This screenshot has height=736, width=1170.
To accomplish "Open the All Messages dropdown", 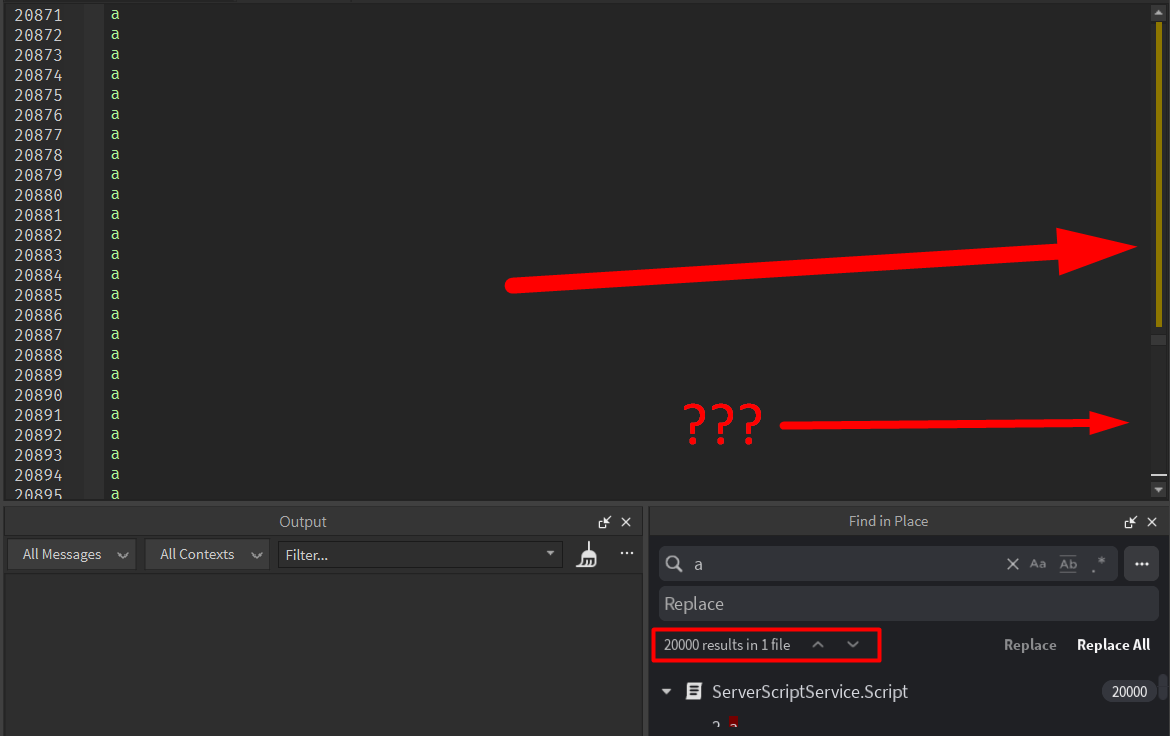I will click(72, 555).
